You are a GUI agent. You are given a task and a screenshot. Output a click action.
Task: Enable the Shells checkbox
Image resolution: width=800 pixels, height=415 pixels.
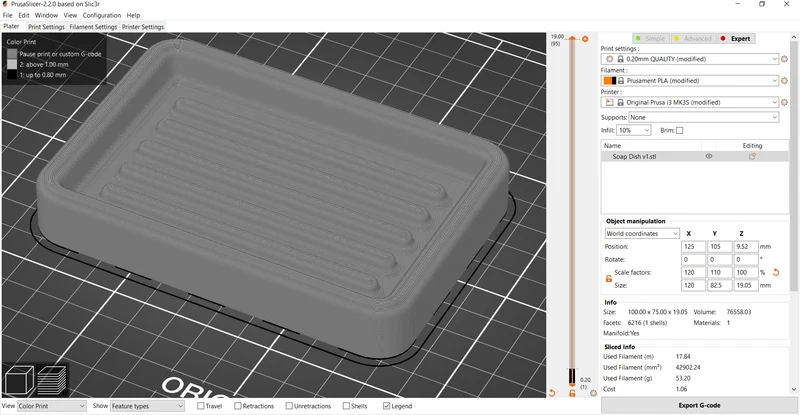tap(346, 406)
